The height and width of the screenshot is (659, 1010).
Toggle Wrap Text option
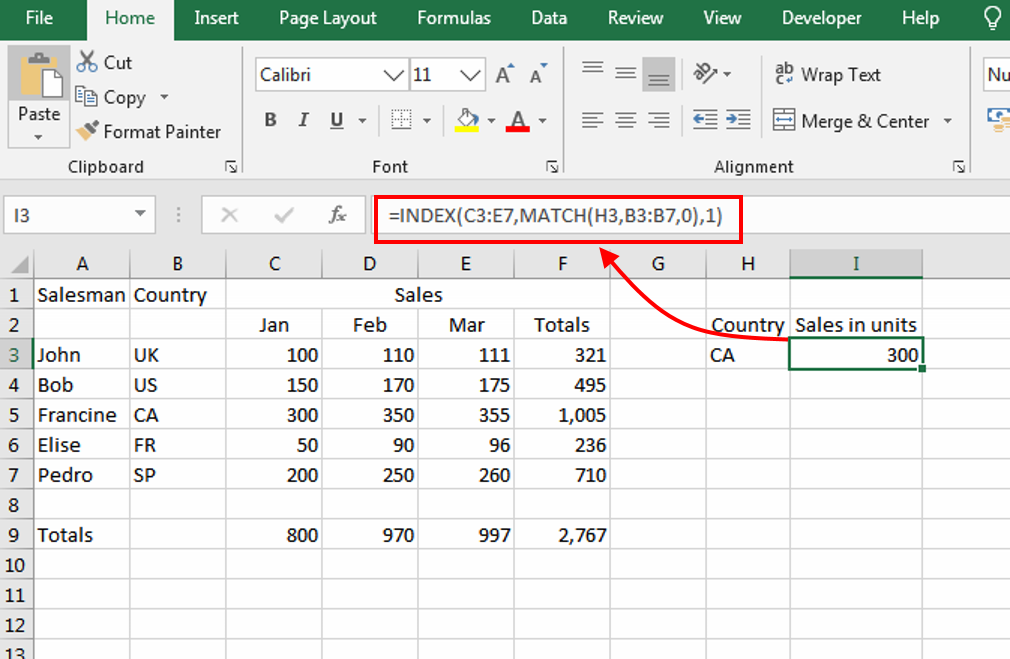coord(828,75)
